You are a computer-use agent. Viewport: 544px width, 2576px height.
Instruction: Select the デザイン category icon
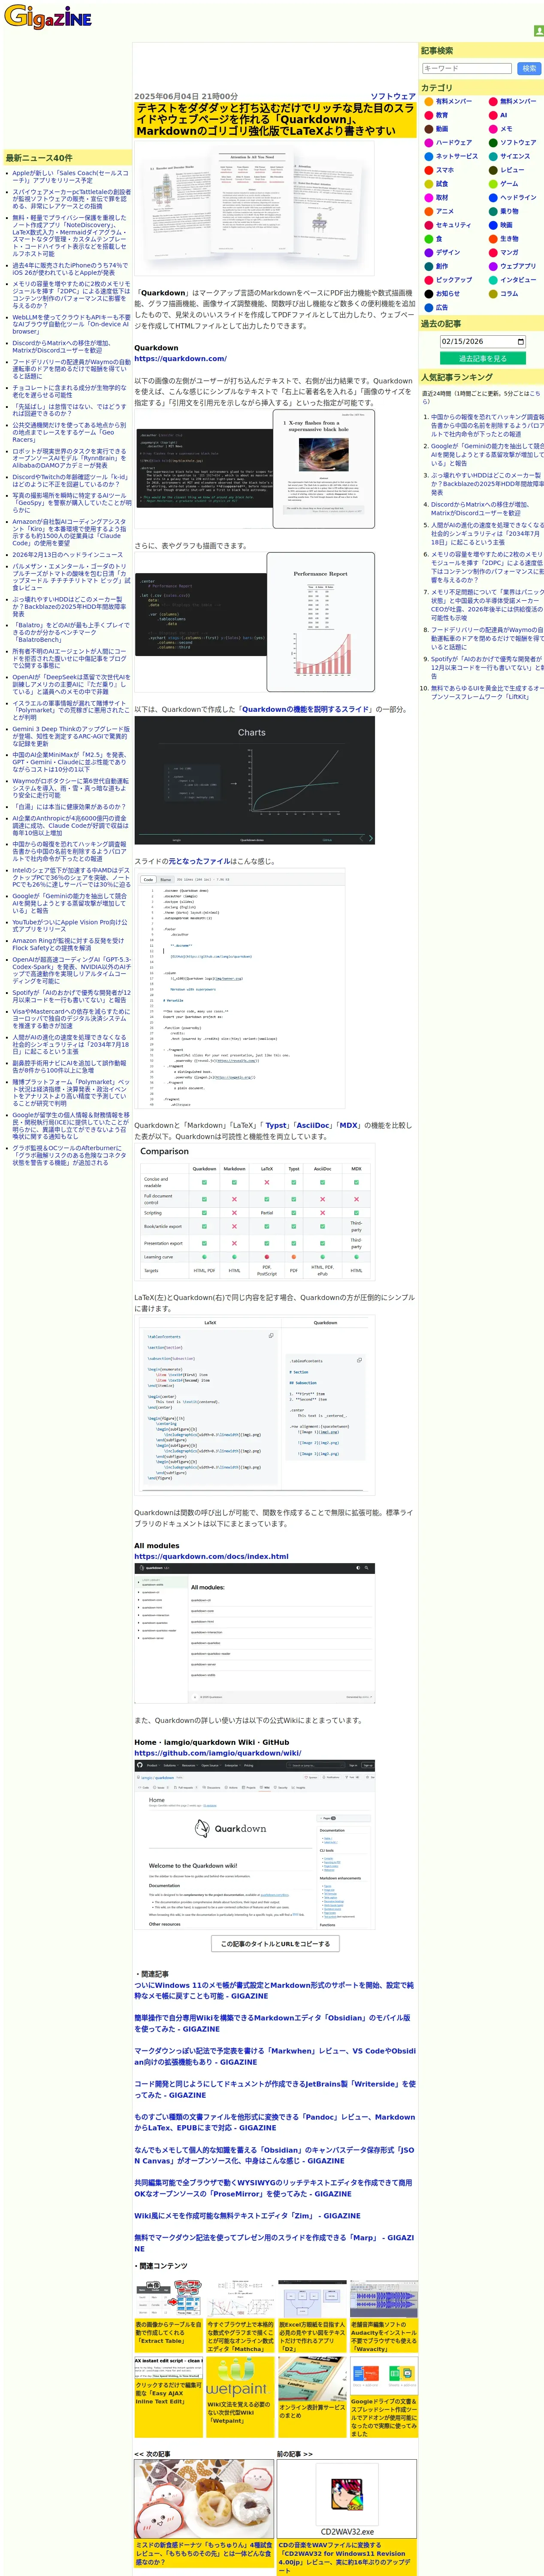[x=428, y=253]
